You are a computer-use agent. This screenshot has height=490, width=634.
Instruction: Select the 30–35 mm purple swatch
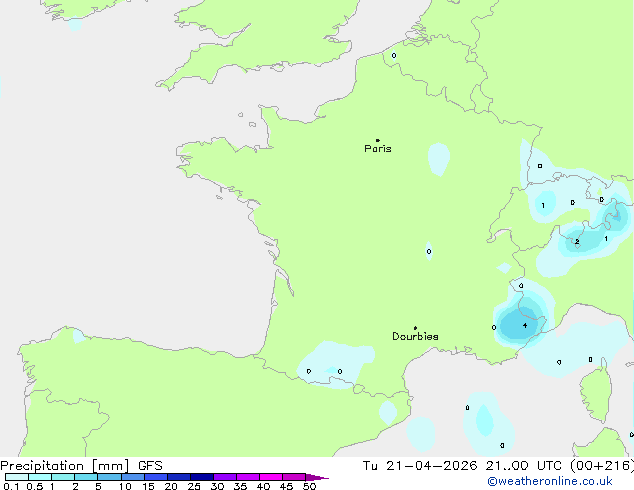(x=225, y=477)
